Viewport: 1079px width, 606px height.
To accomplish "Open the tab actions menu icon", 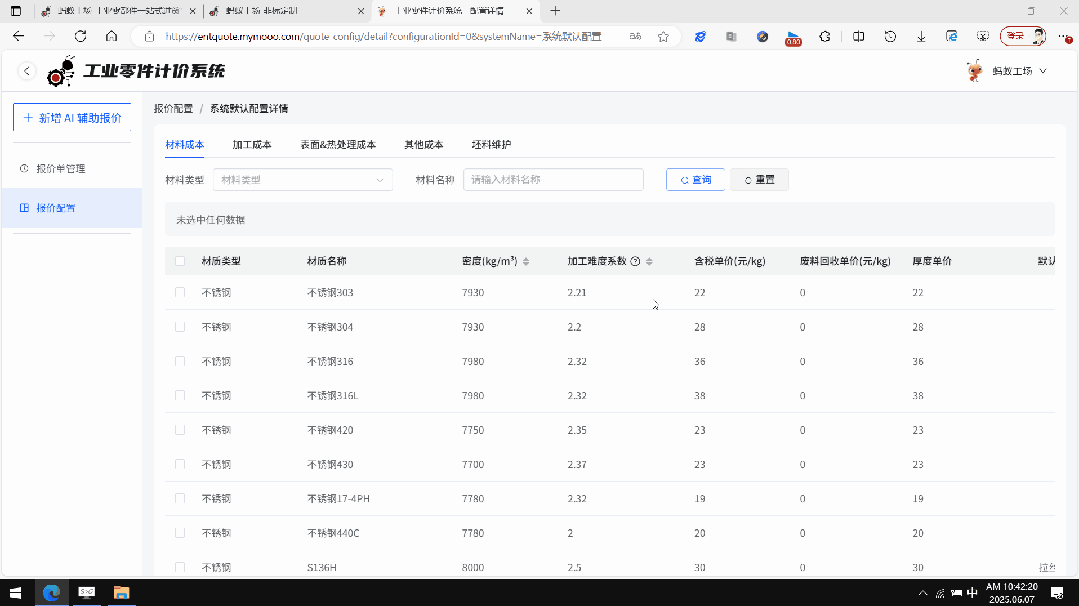I will click(x=16, y=11).
